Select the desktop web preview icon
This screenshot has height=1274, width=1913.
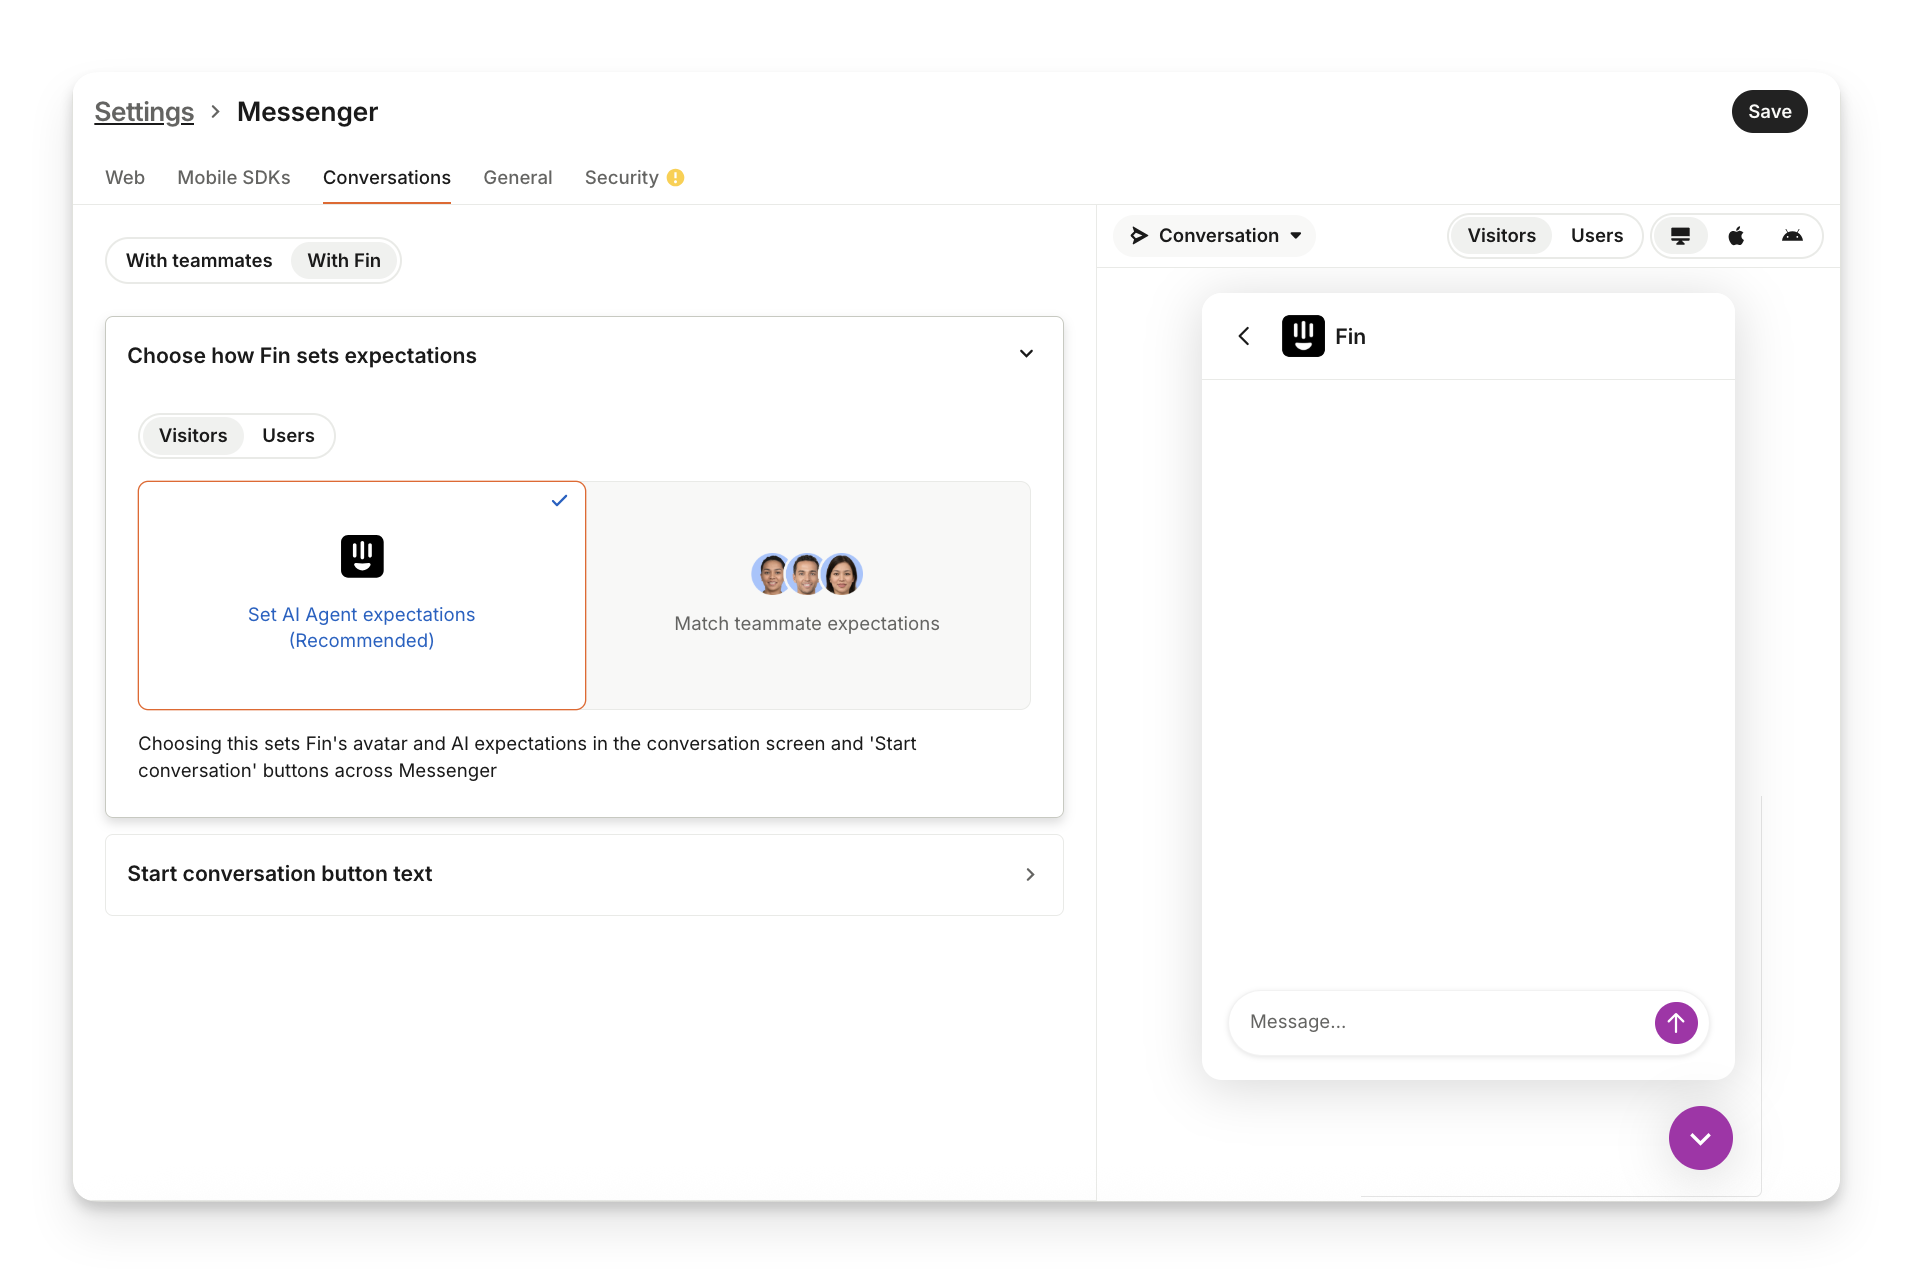point(1680,236)
